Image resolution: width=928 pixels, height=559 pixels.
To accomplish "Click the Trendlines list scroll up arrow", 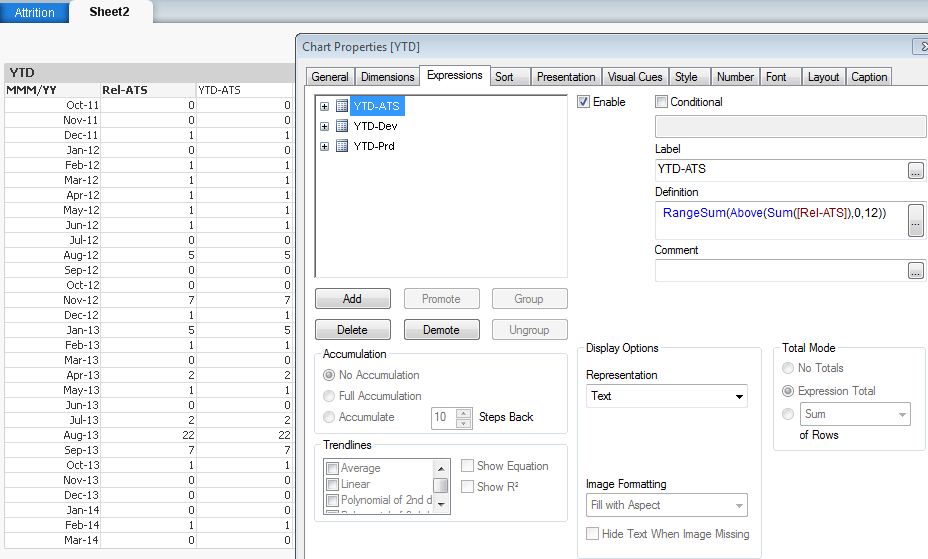I will click(x=441, y=468).
